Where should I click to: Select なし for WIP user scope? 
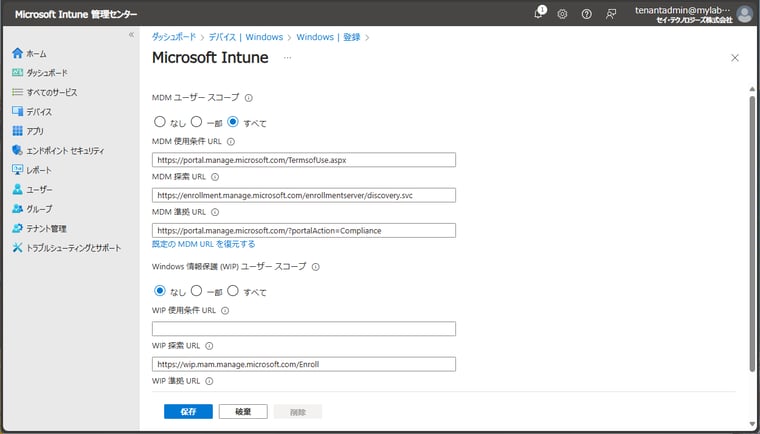[159, 291]
